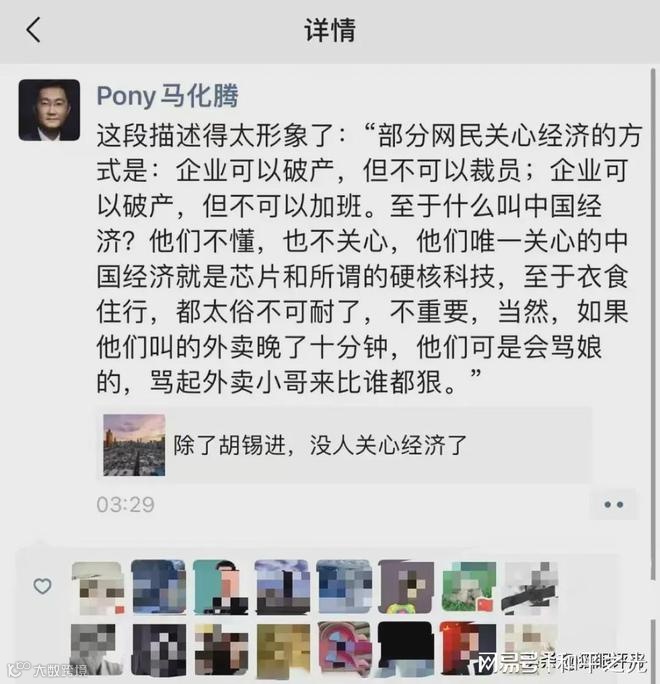Open the two-dot comment options button
Viewport: 660px width, 684px height.
click(613, 505)
